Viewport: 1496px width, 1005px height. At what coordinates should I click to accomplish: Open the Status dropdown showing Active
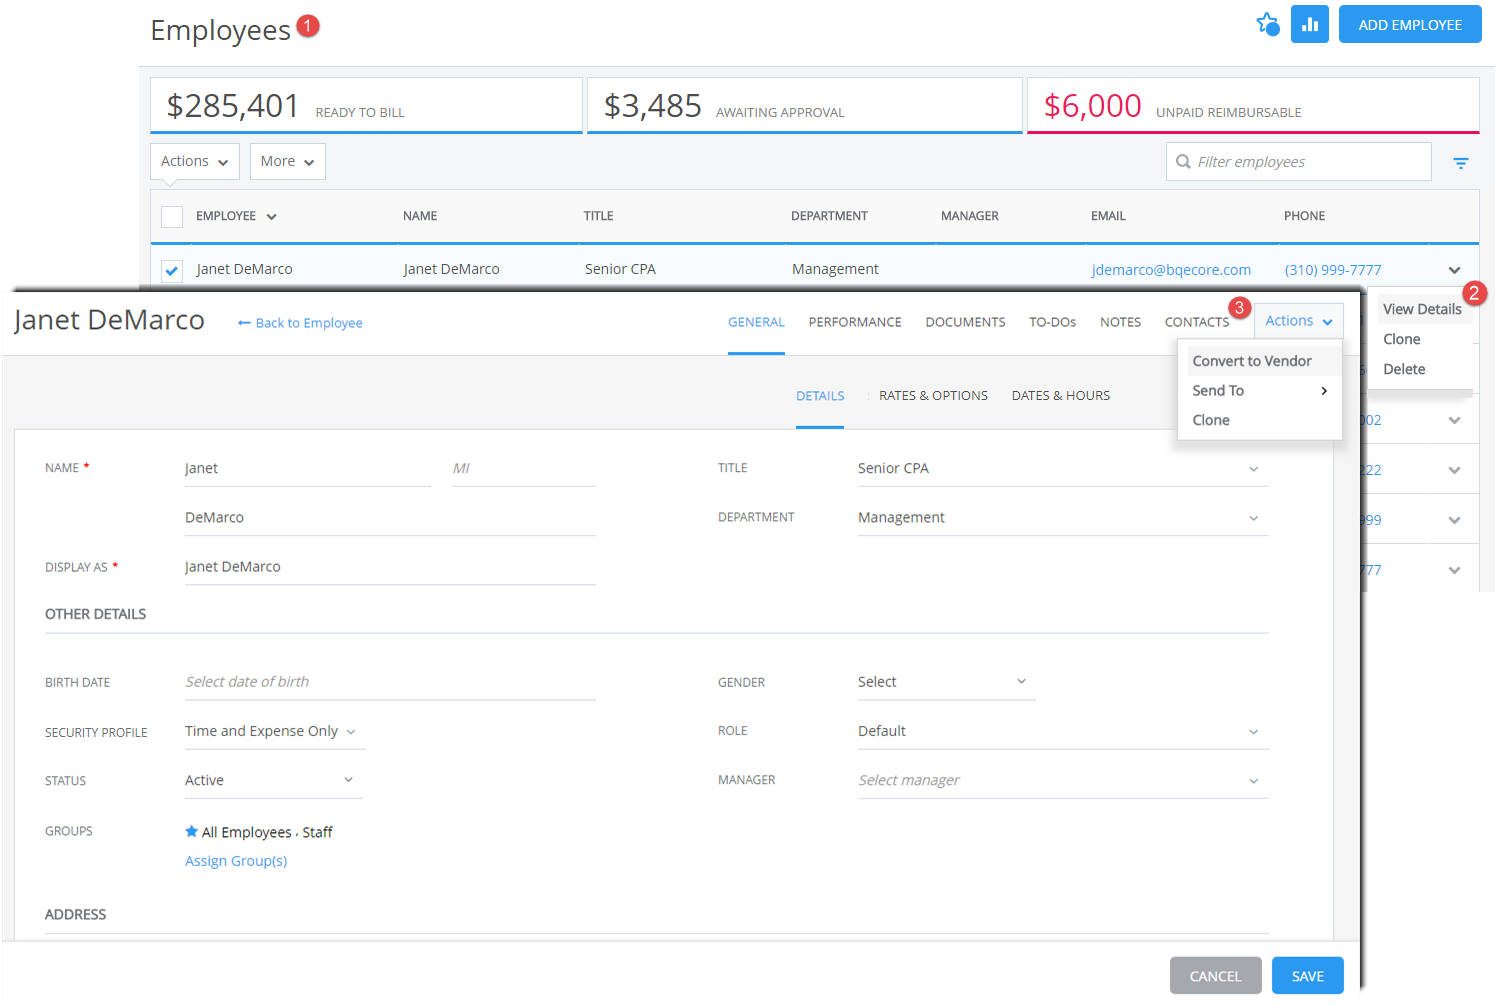click(x=274, y=780)
